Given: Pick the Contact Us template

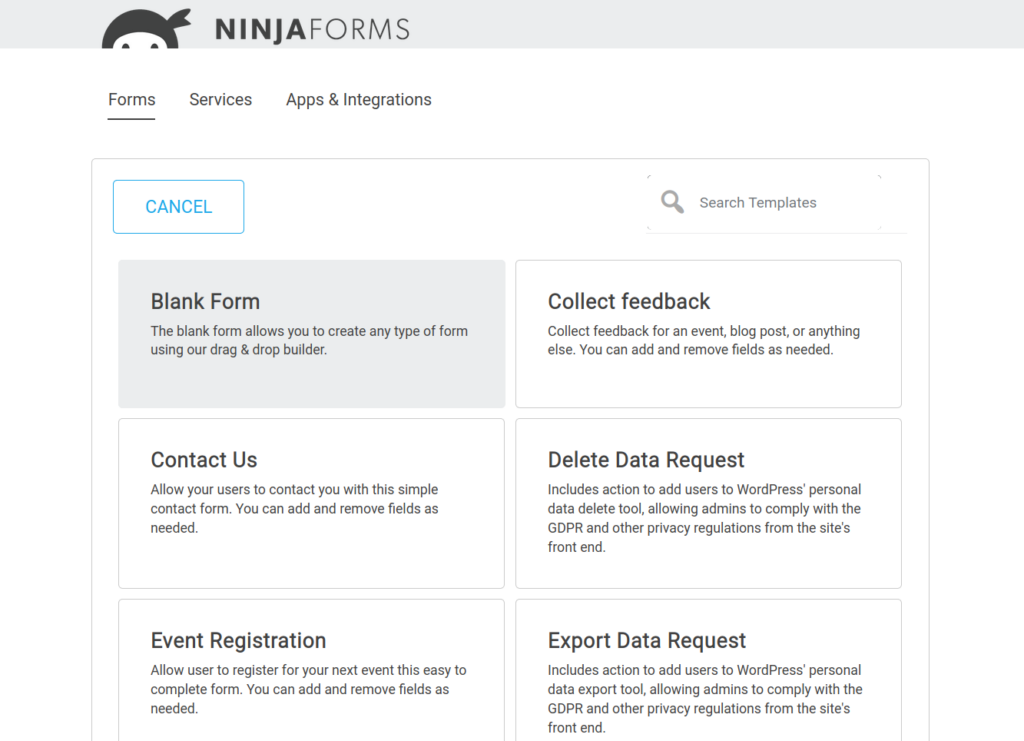Looking at the screenshot, I should [x=312, y=503].
